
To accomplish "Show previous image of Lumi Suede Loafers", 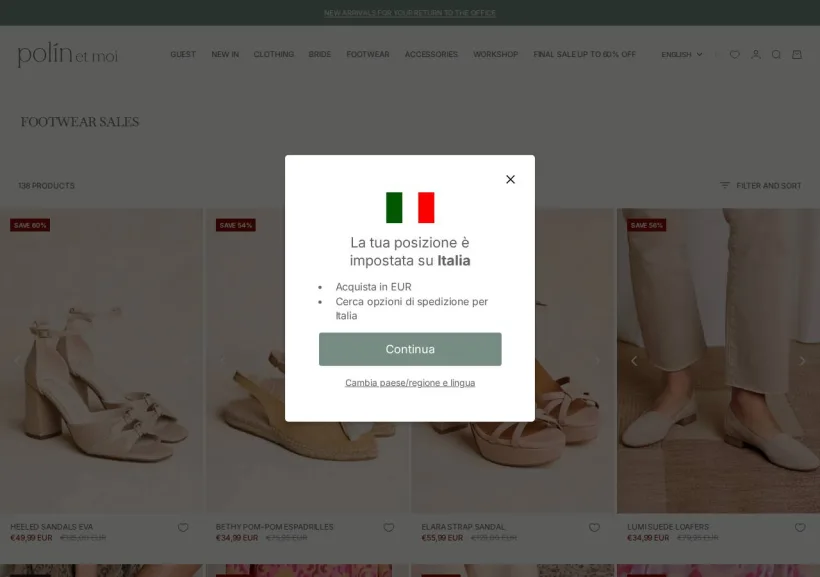I will click(x=634, y=361).
